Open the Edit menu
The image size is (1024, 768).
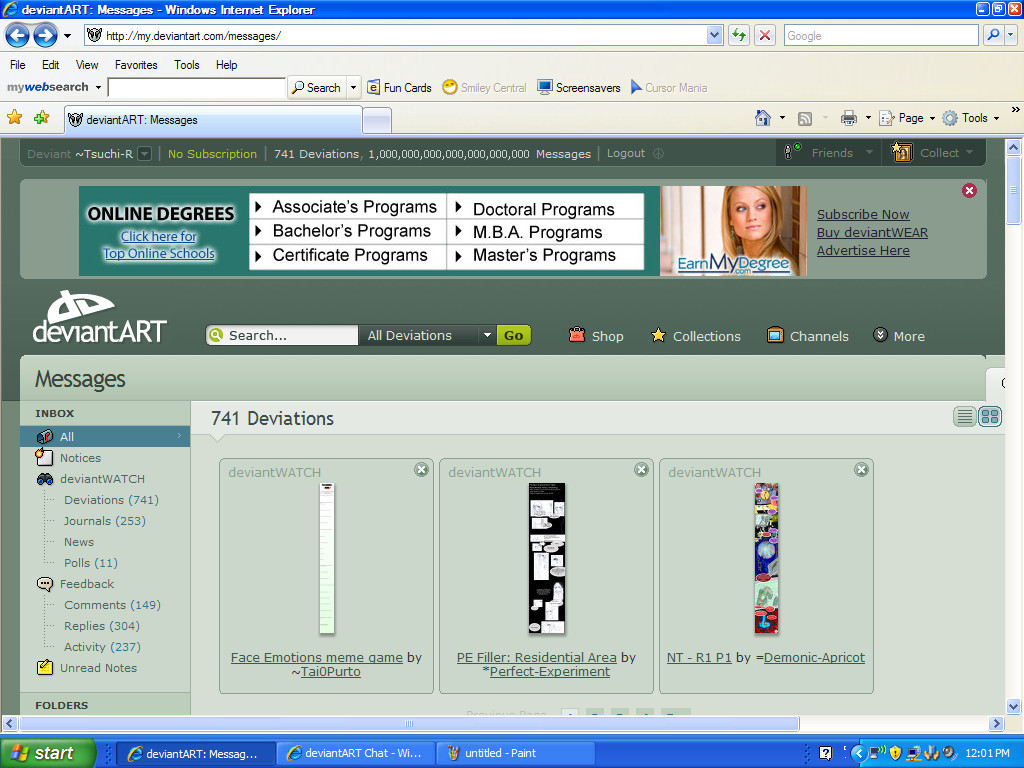click(50, 65)
